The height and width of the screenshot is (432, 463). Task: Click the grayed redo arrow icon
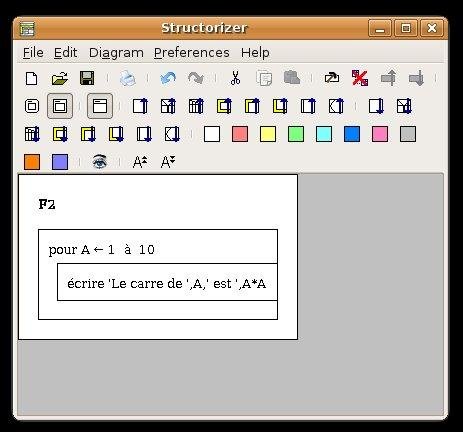coord(196,78)
